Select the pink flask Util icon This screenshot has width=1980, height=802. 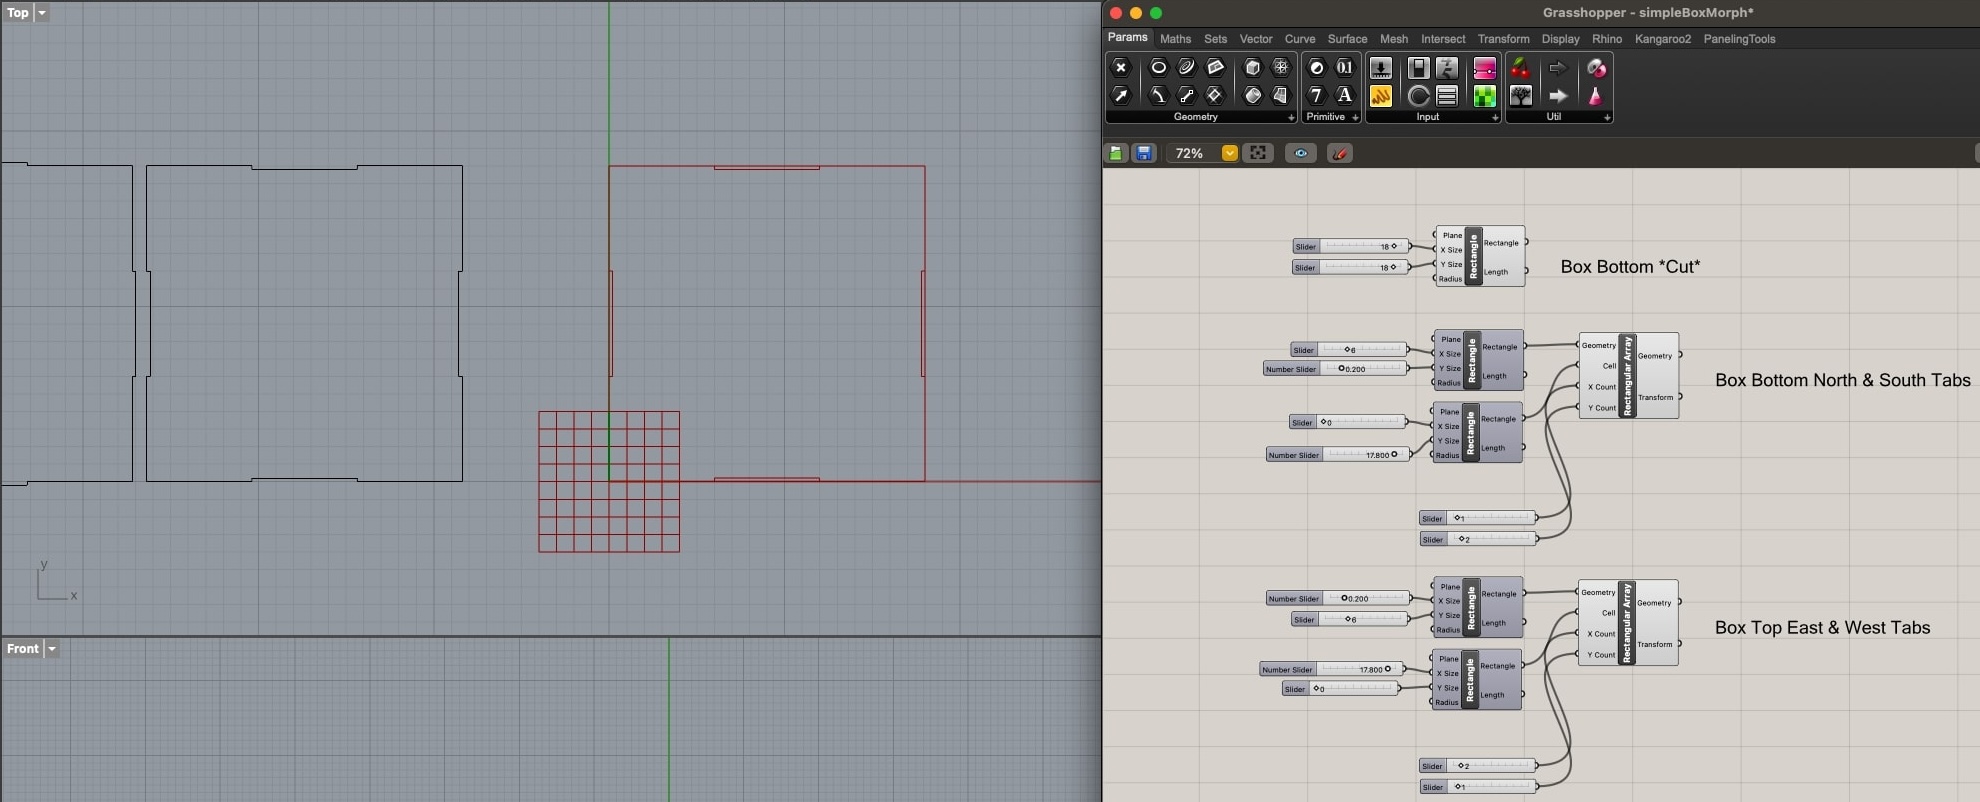[1595, 96]
